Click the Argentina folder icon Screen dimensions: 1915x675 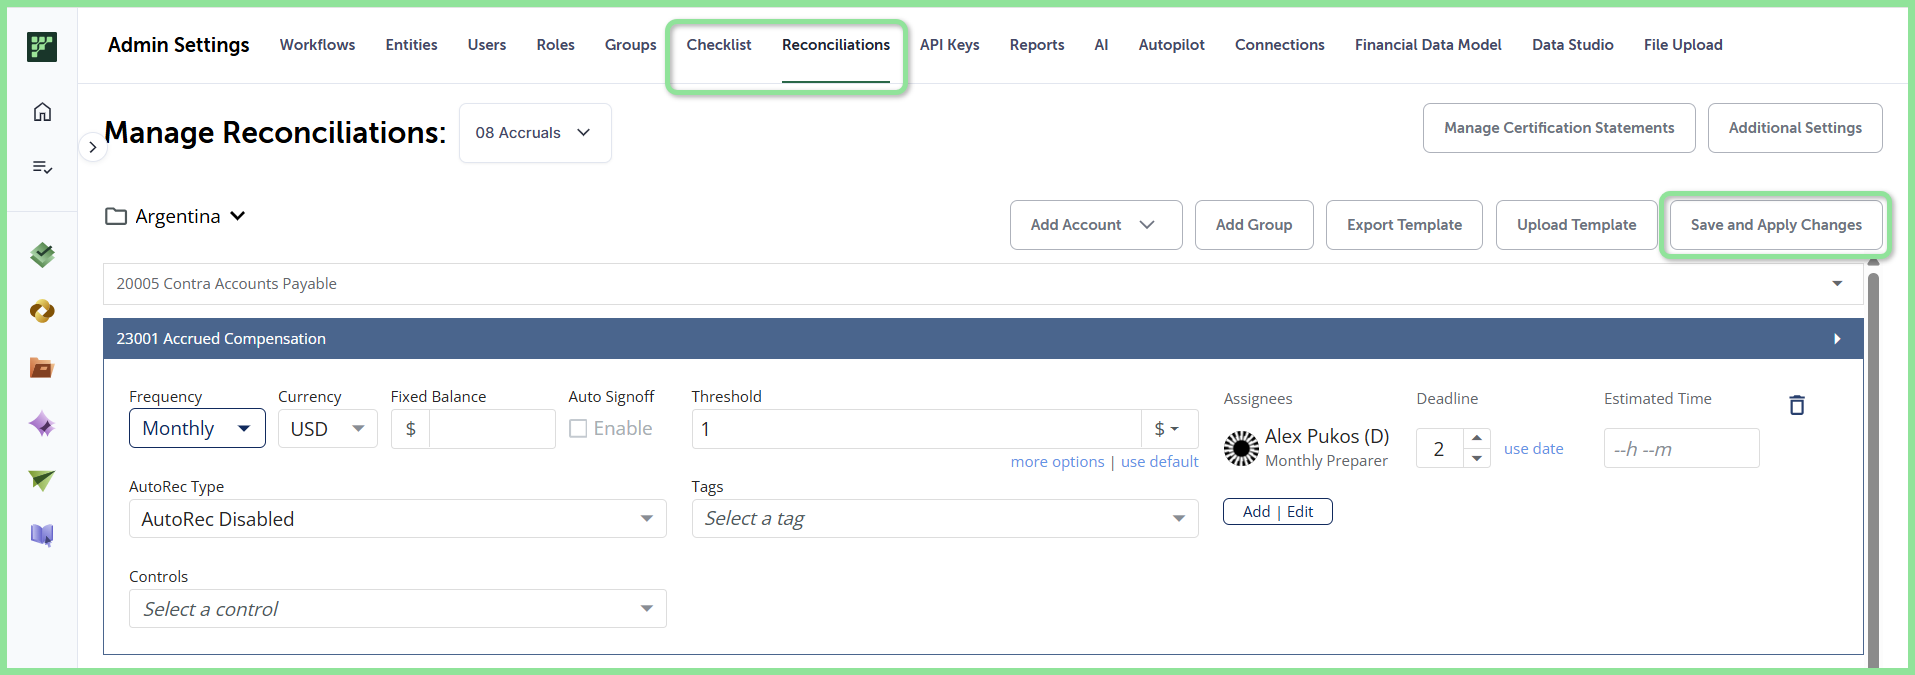click(x=116, y=216)
